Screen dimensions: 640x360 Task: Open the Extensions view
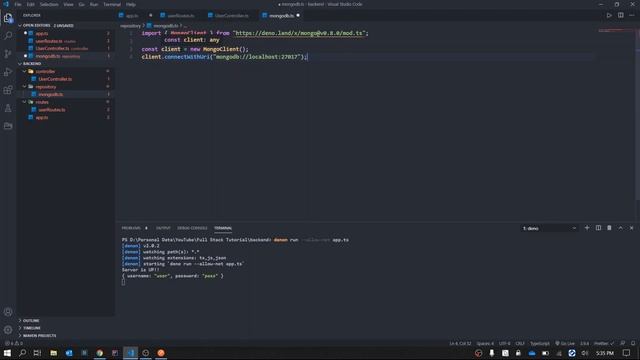pyautogui.click(x=8, y=90)
